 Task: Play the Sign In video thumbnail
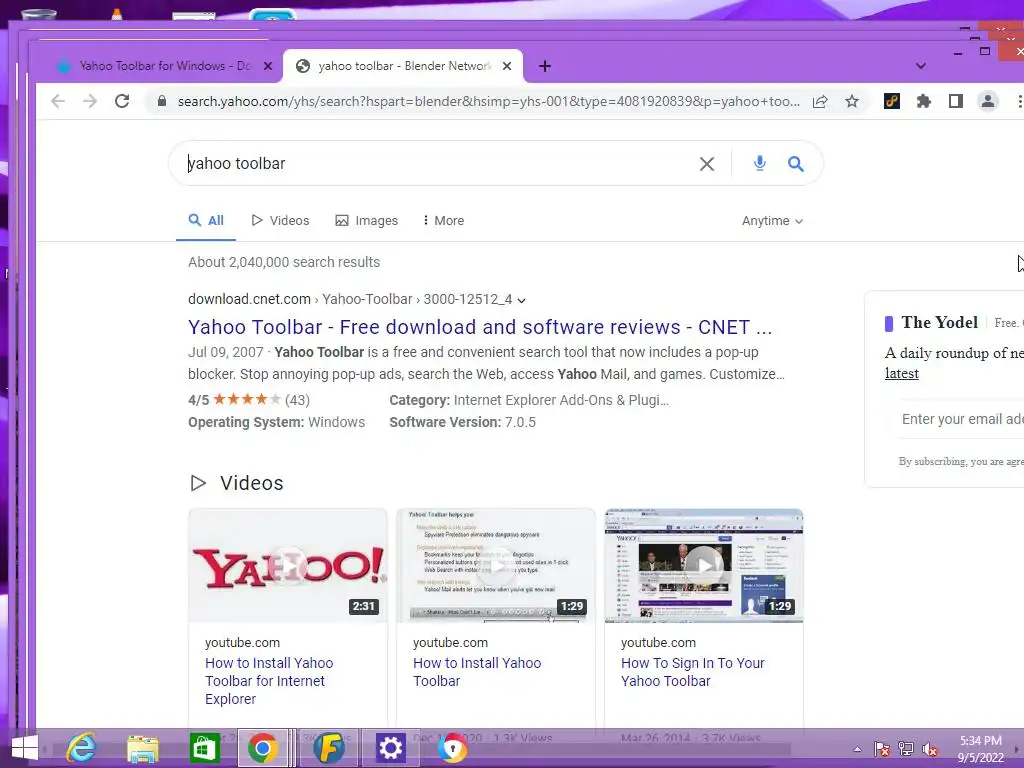point(704,566)
